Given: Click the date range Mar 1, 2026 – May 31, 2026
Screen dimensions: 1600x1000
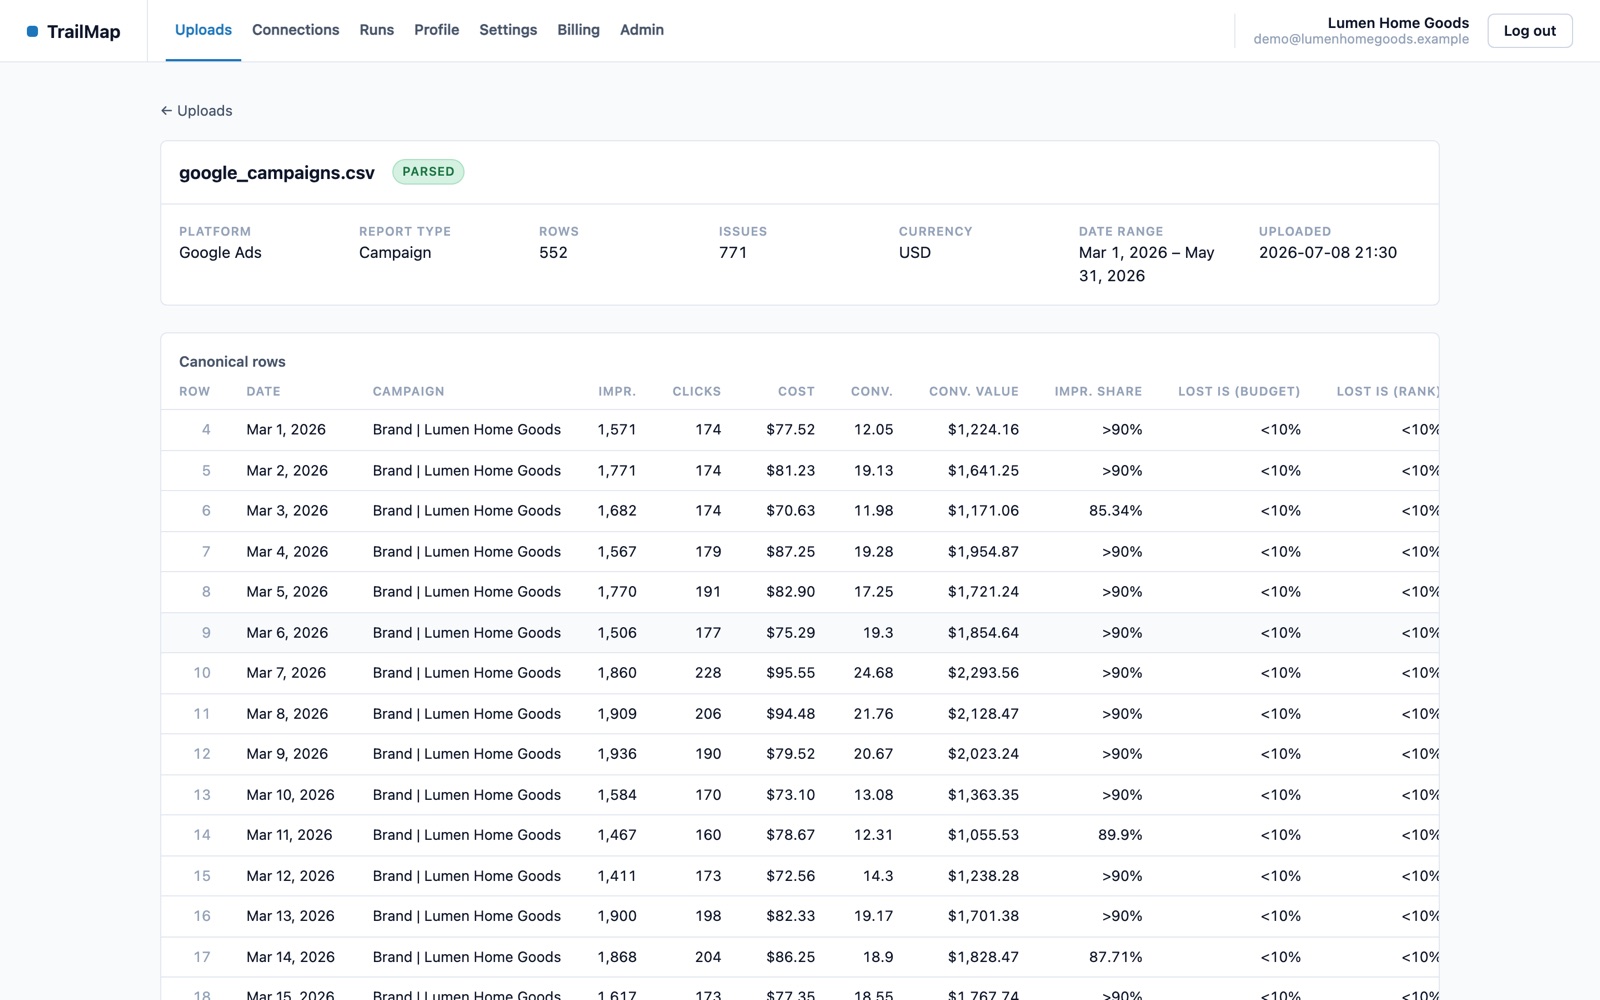Looking at the screenshot, I should click(x=1147, y=264).
